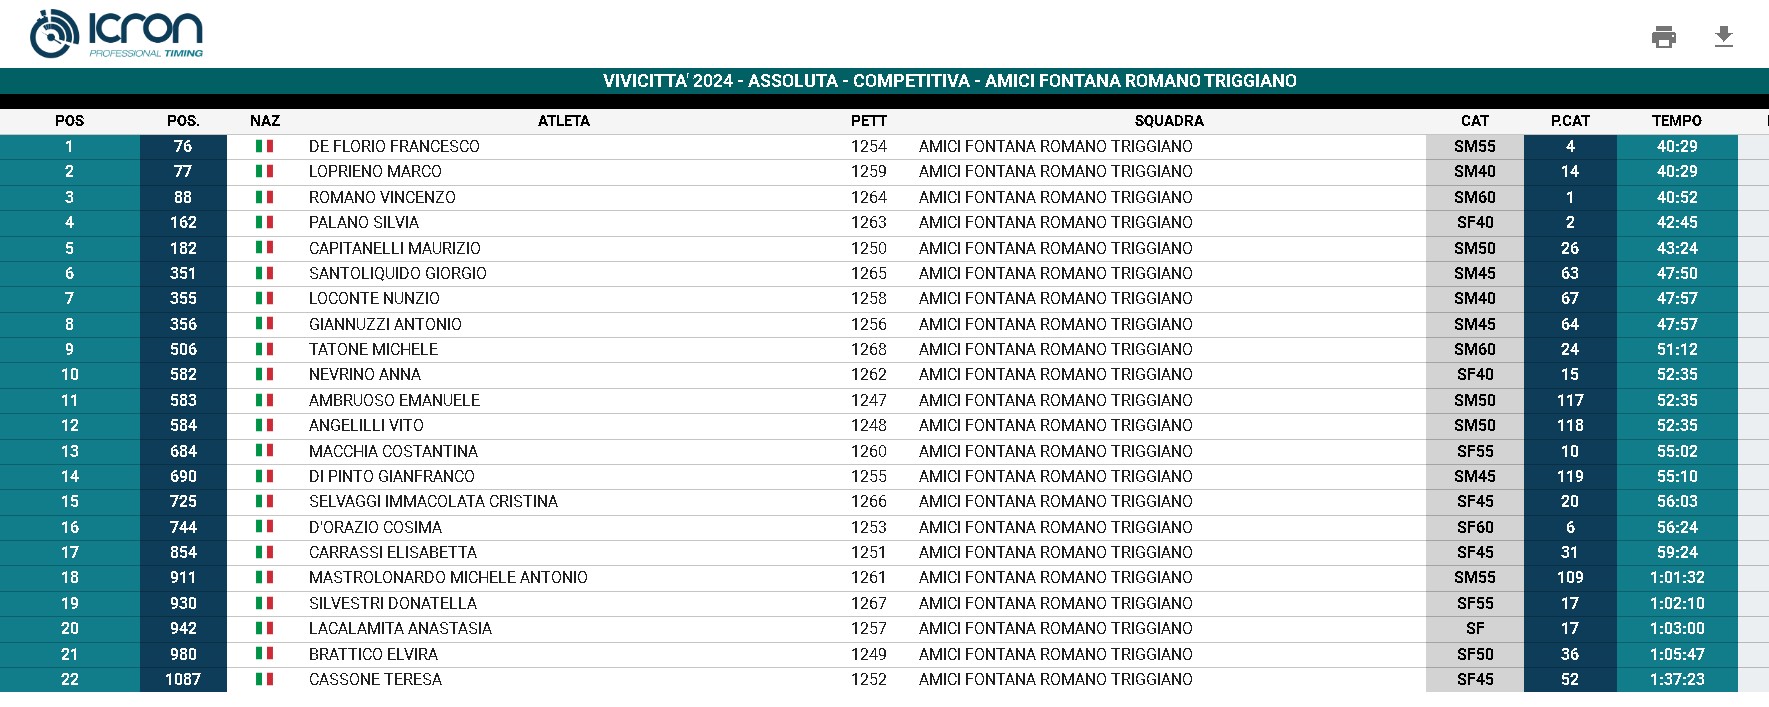This screenshot has height=707, width=1769.
Task: Click time 40:52
Action: click(x=1677, y=197)
